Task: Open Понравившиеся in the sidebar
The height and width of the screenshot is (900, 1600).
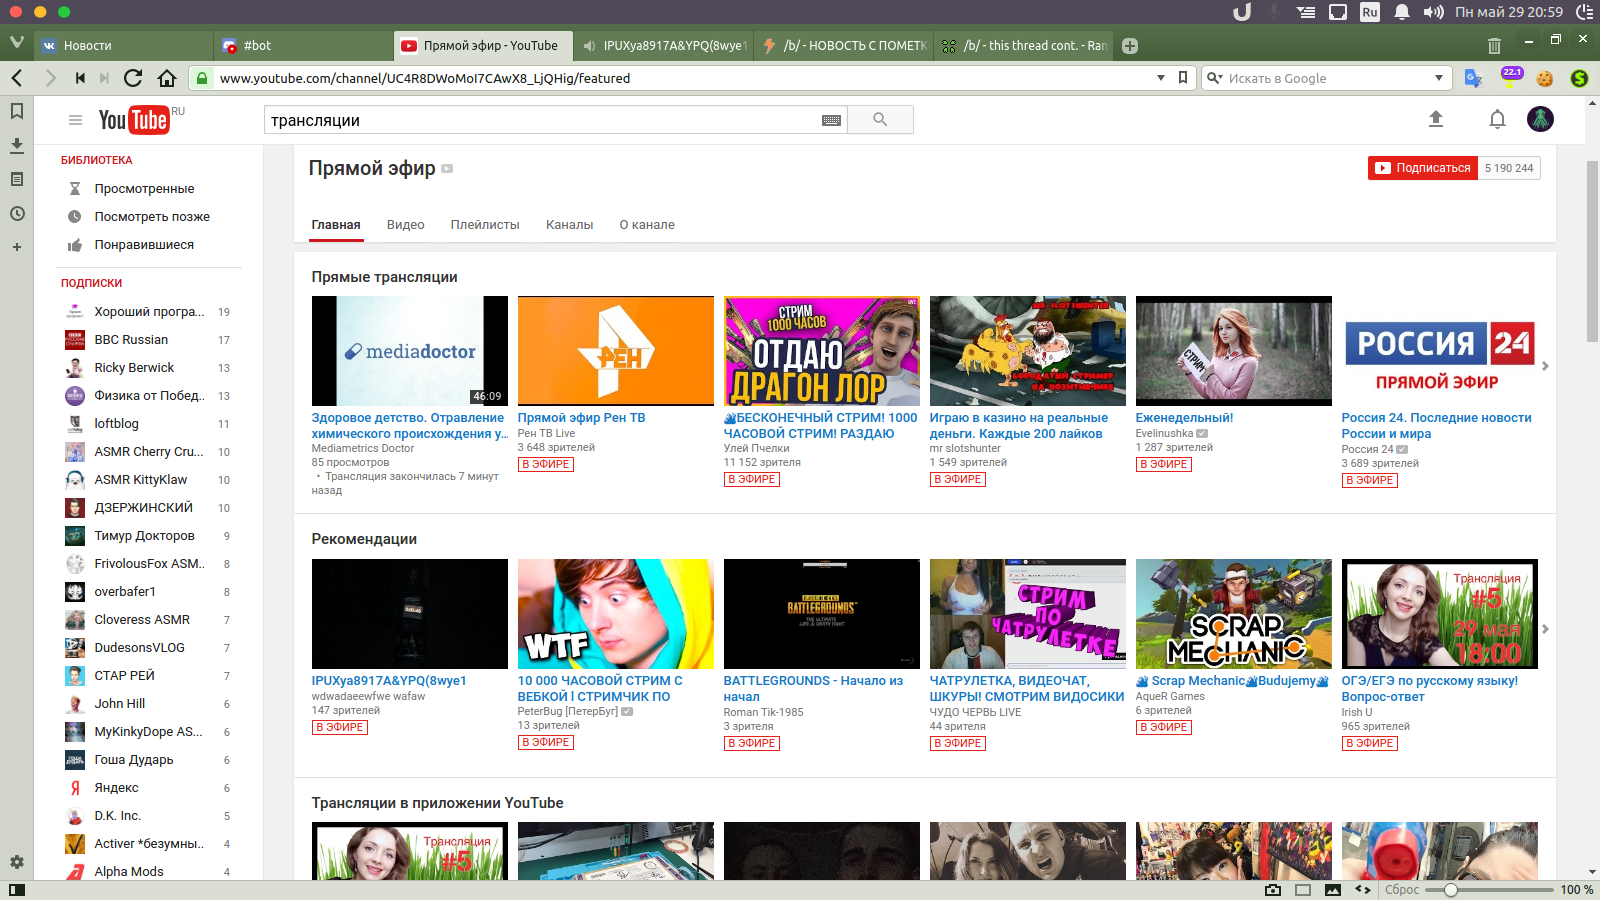Action: click(x=144, y=245)
